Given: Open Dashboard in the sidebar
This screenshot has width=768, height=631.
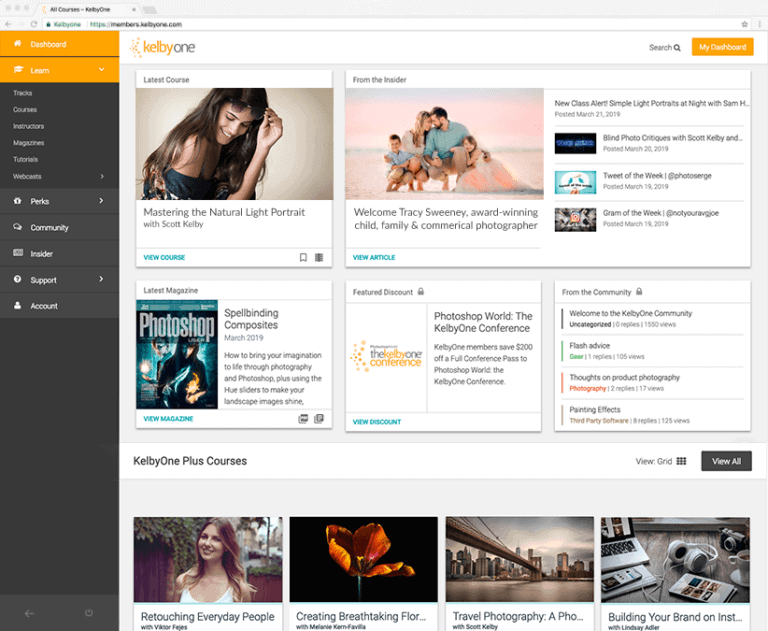Looking at the screenshot, I should (48, 44).
